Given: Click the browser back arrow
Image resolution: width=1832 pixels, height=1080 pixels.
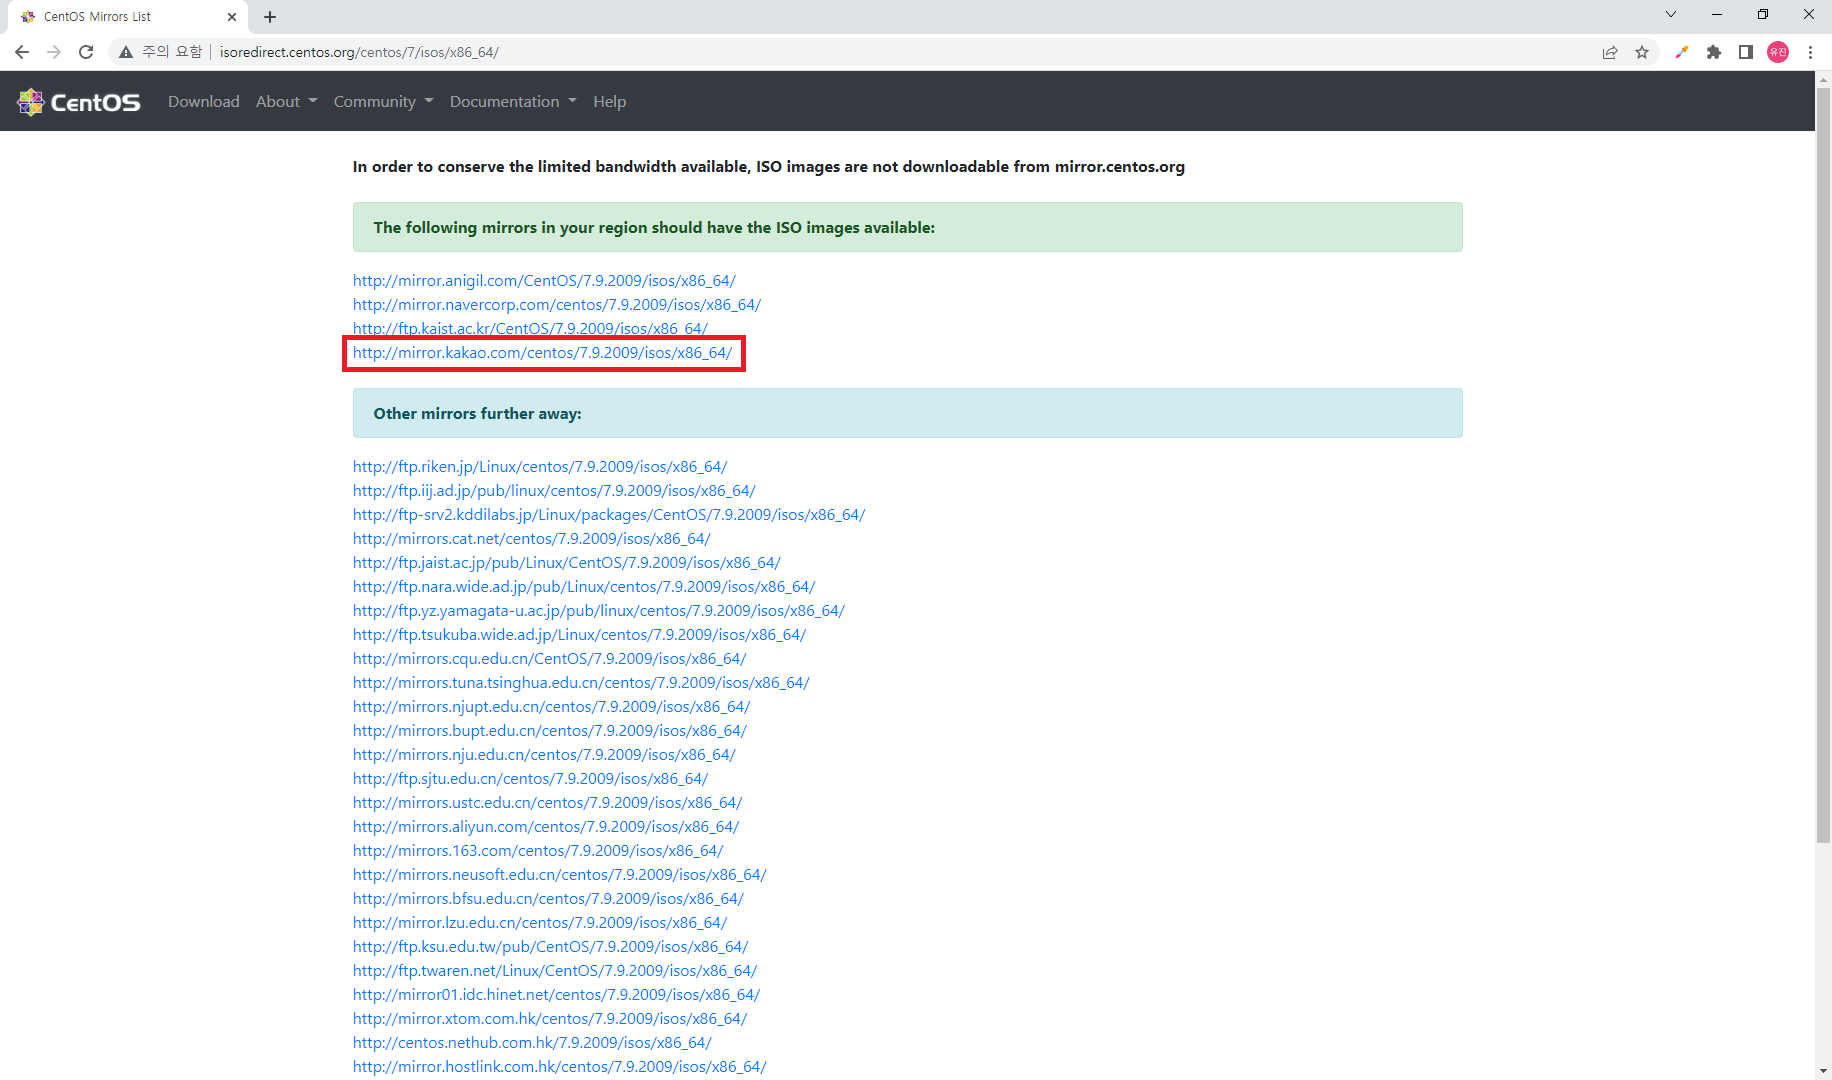Looking at the screenshot, I should [22, 52].
